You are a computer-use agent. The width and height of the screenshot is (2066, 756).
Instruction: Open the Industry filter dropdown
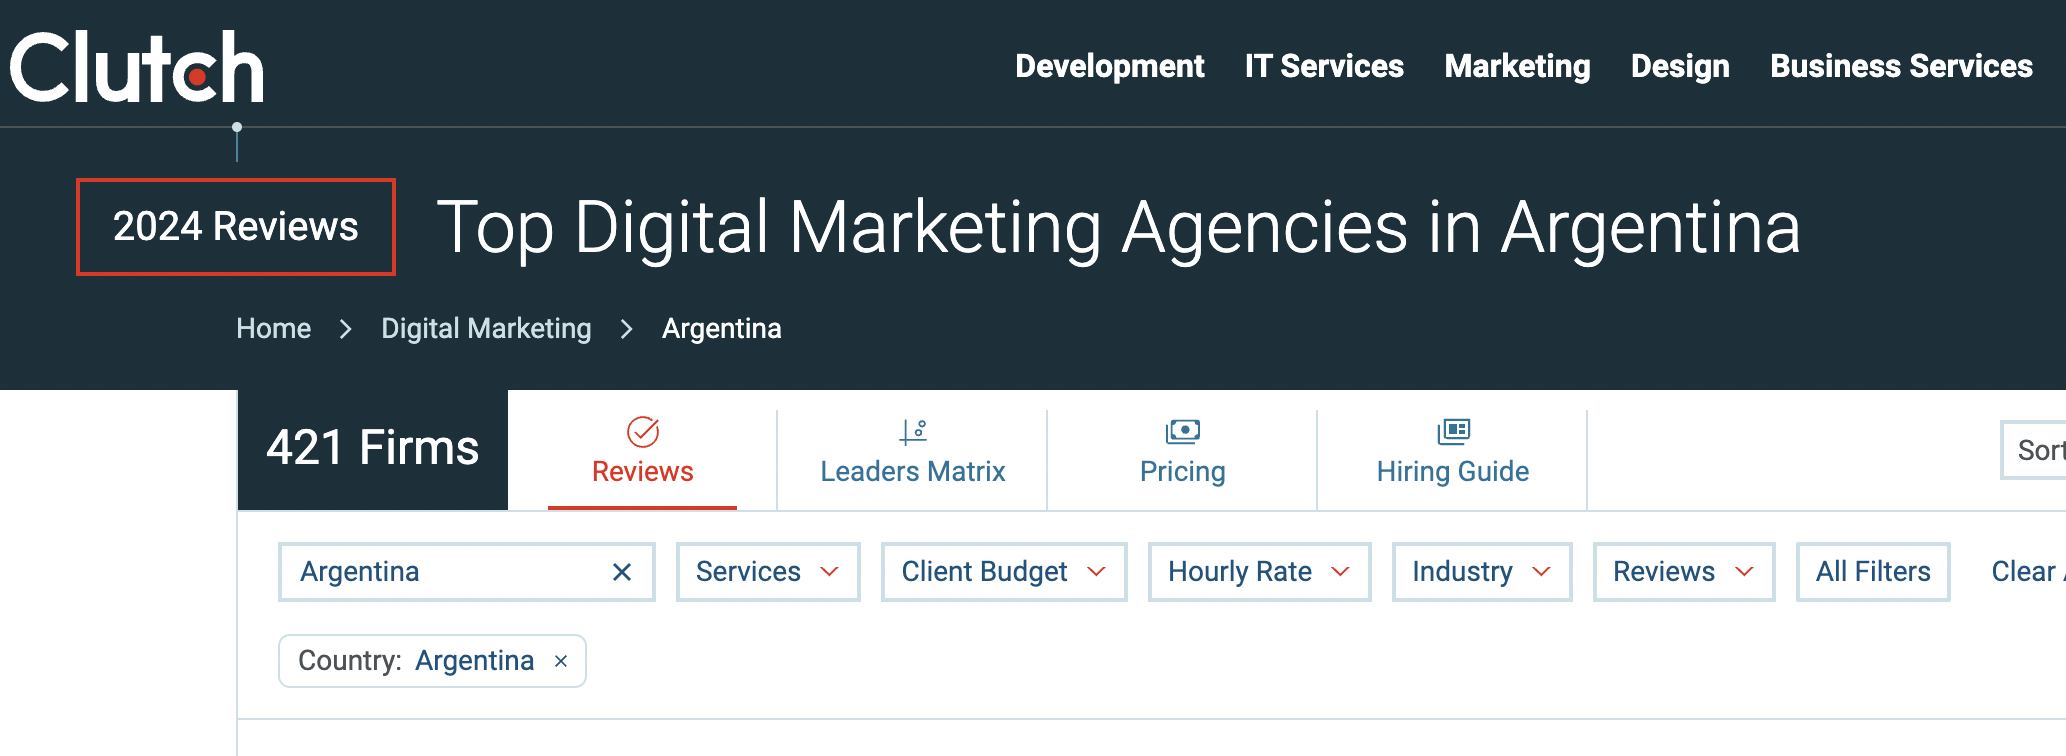click(x=1481, y=572)
